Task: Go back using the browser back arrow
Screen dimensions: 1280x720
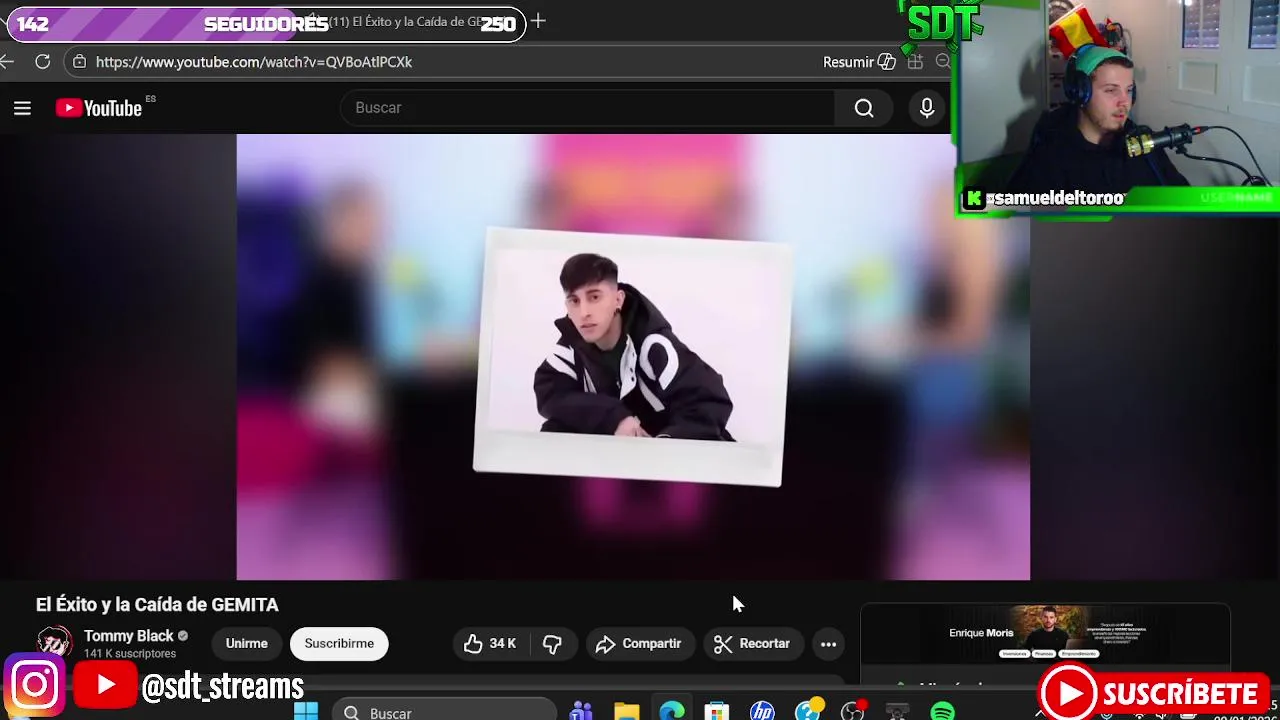Action: point(7,62)
